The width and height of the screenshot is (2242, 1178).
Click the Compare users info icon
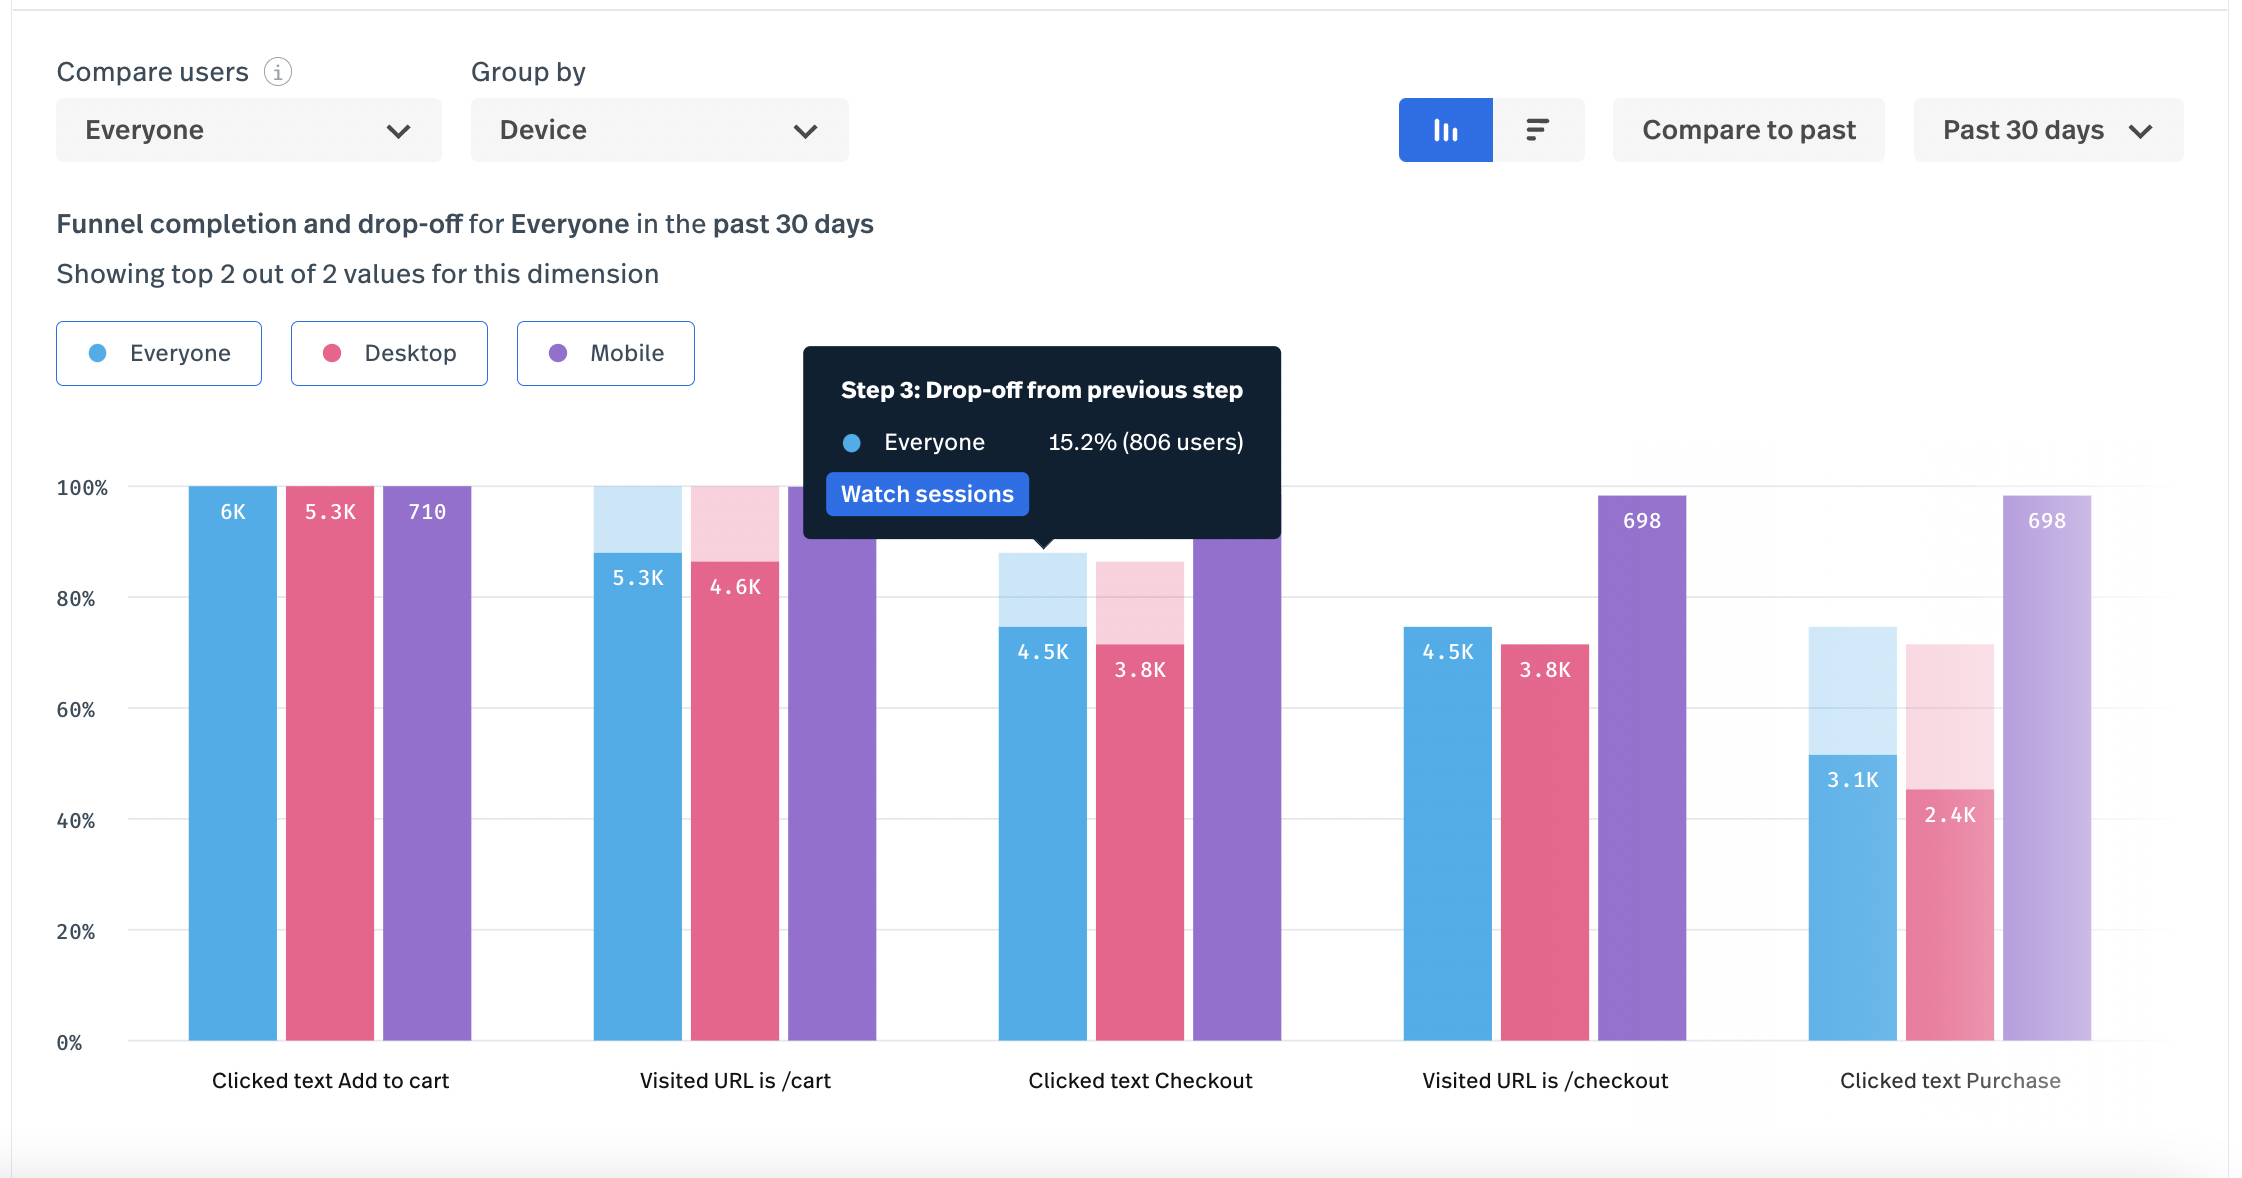pos(277,72)
